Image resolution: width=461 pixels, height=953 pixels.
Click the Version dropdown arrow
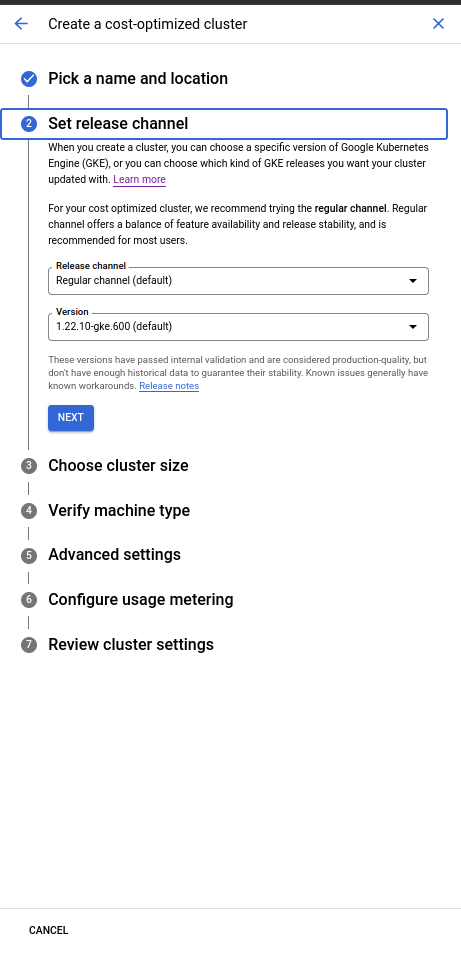[413, 327]
